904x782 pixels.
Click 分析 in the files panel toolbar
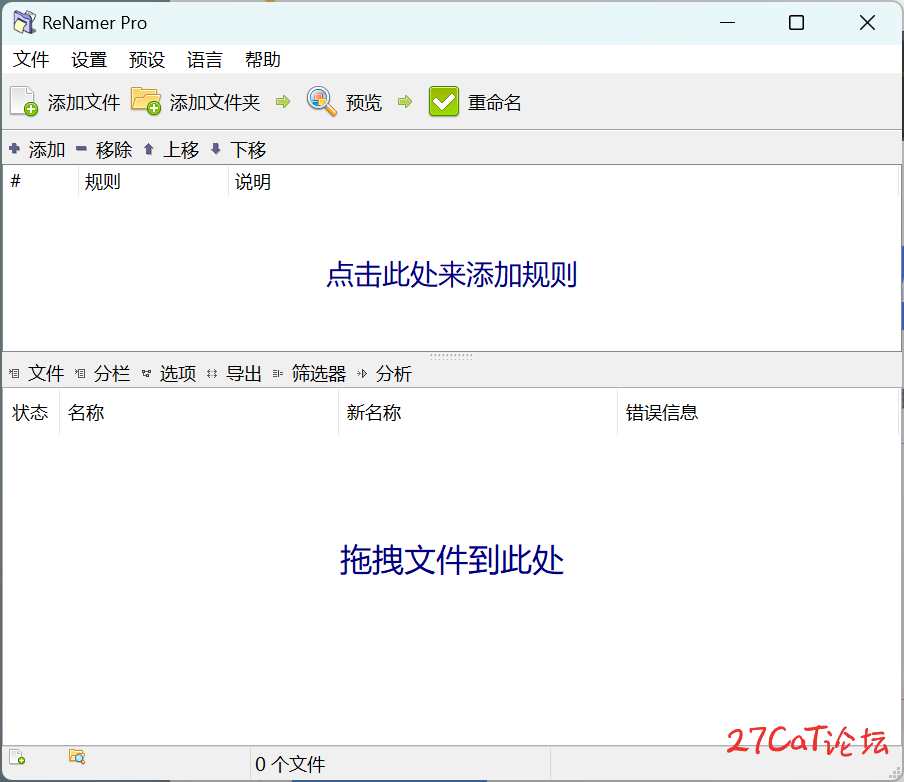click(394, 373)
